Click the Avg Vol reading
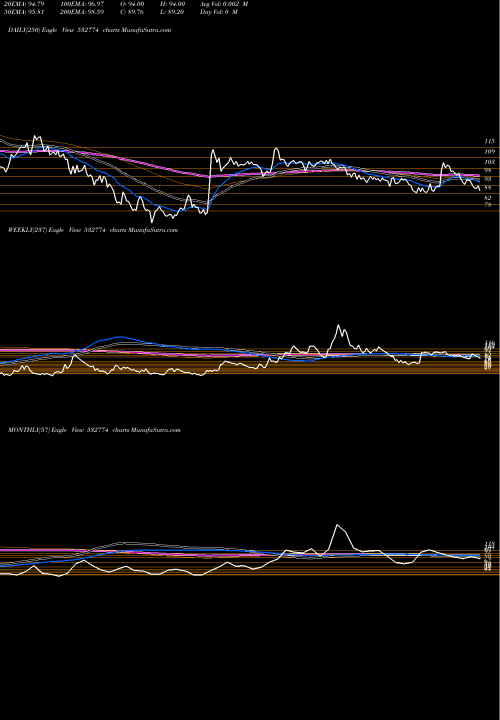500x720 pixels. [225, 3]
